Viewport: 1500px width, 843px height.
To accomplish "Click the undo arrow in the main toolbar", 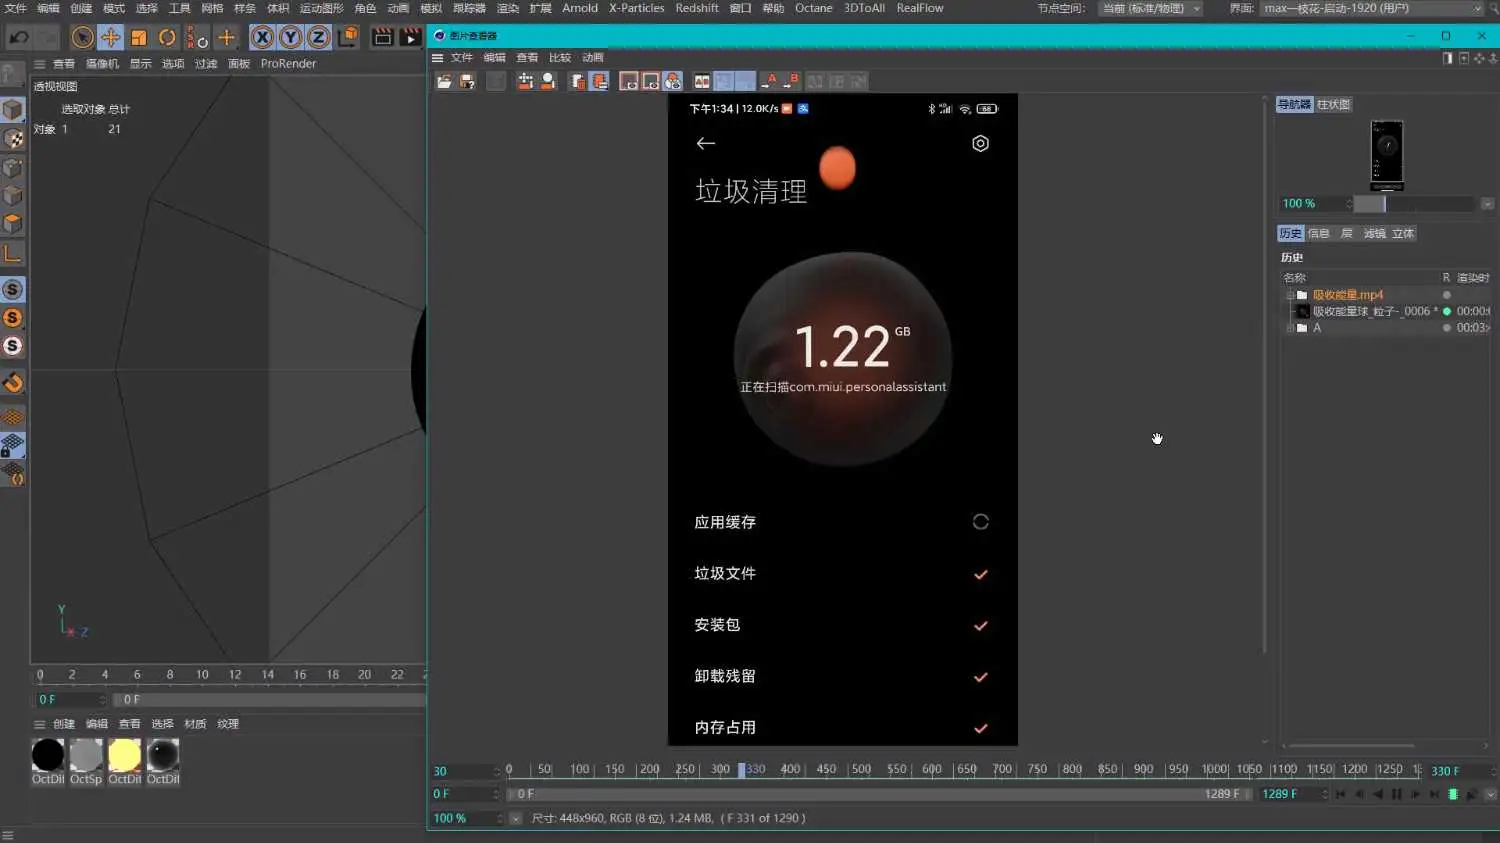I will pyautogui.click(x=19, y=38).
